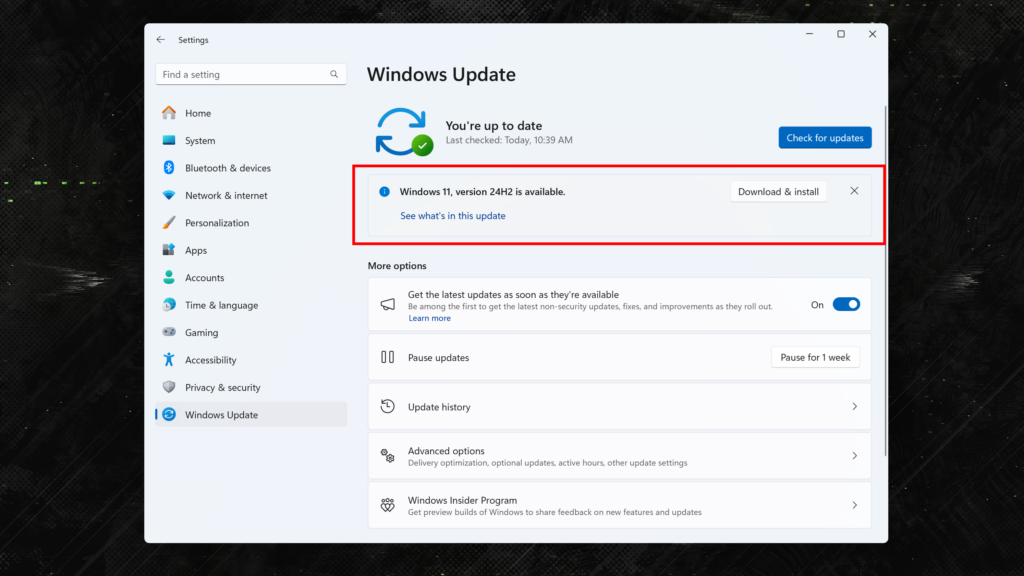Open Accounts settings in sidebar
This screenshot has height=576, width=1024.
[251, 278]
